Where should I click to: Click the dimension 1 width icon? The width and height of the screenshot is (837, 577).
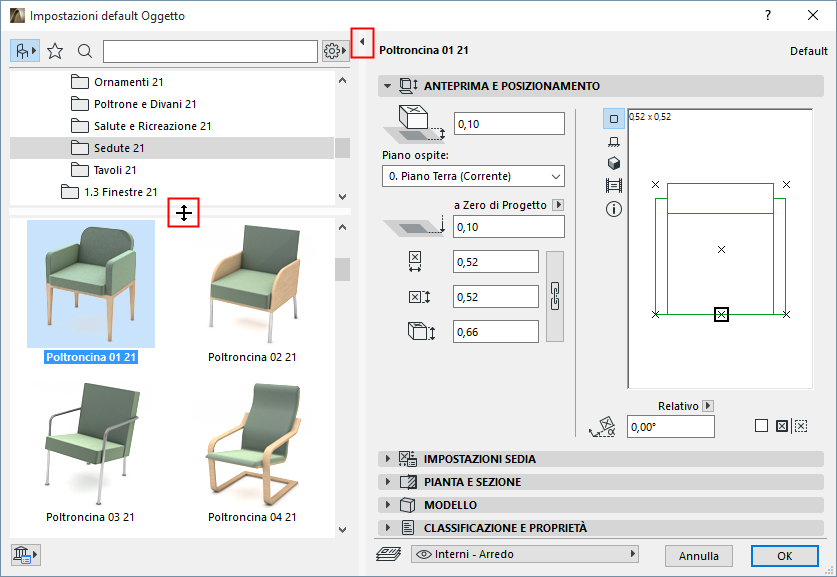415,262
